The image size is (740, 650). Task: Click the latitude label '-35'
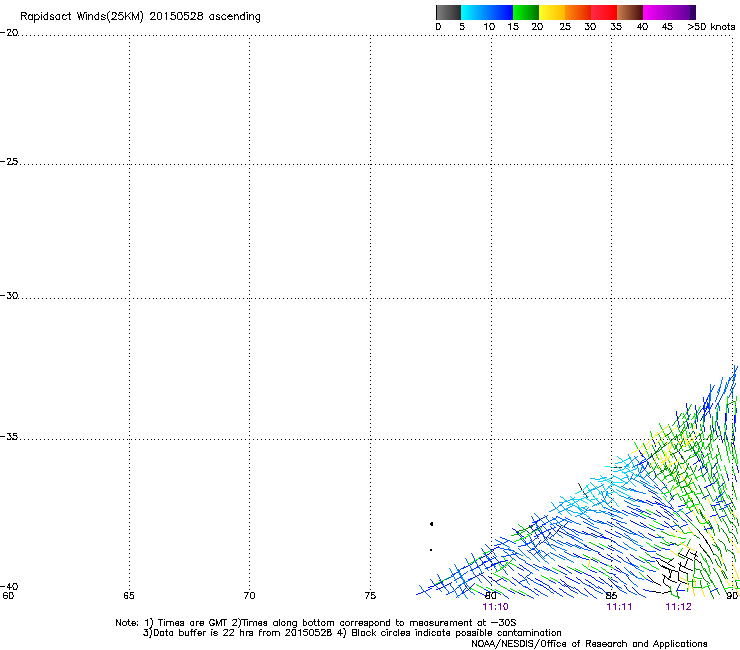9,437
